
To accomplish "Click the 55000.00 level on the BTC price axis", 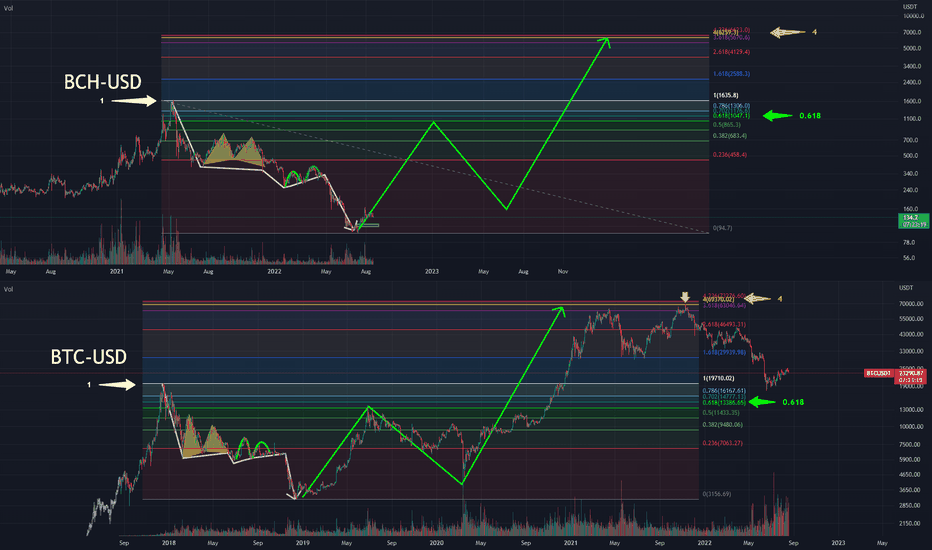I will tap(911, 319).
